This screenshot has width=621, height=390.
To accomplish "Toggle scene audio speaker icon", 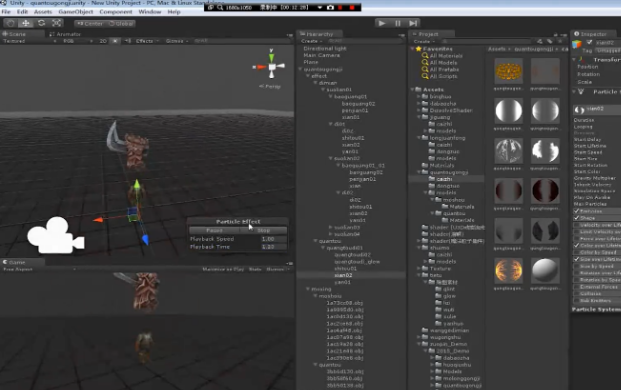I will click(128, 41).
